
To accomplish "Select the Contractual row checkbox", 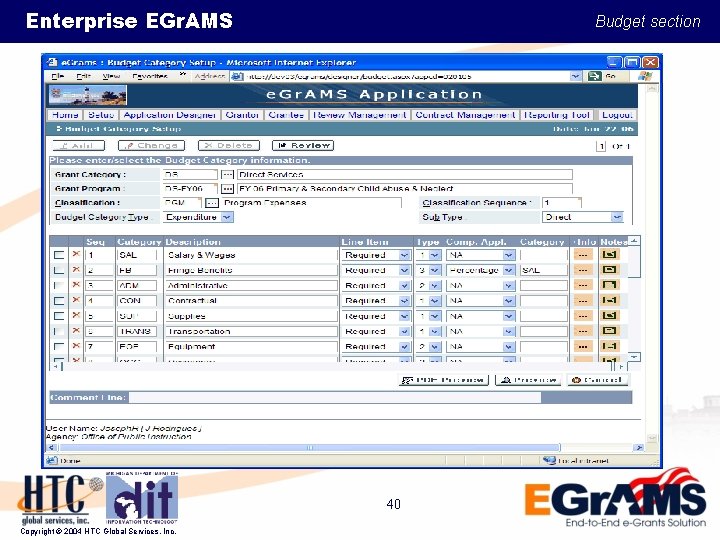I will [x=59, y=301].
